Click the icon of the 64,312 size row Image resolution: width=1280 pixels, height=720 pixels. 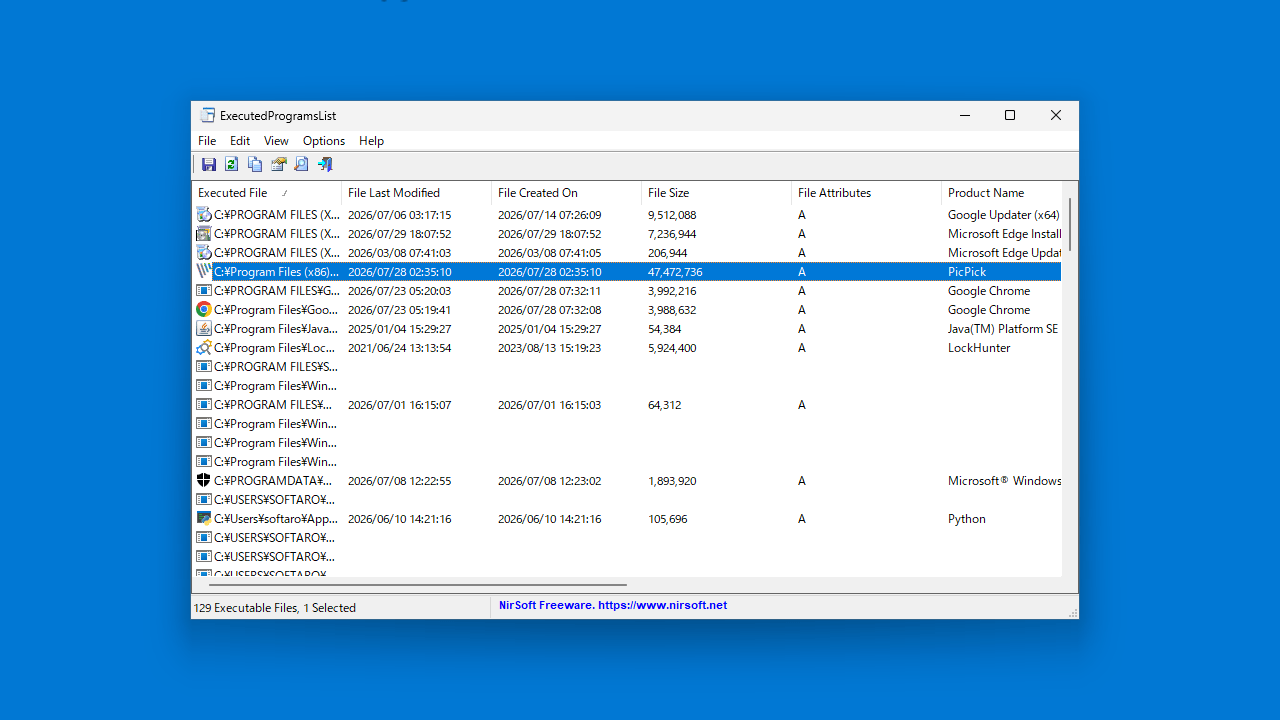click(204, 405)
